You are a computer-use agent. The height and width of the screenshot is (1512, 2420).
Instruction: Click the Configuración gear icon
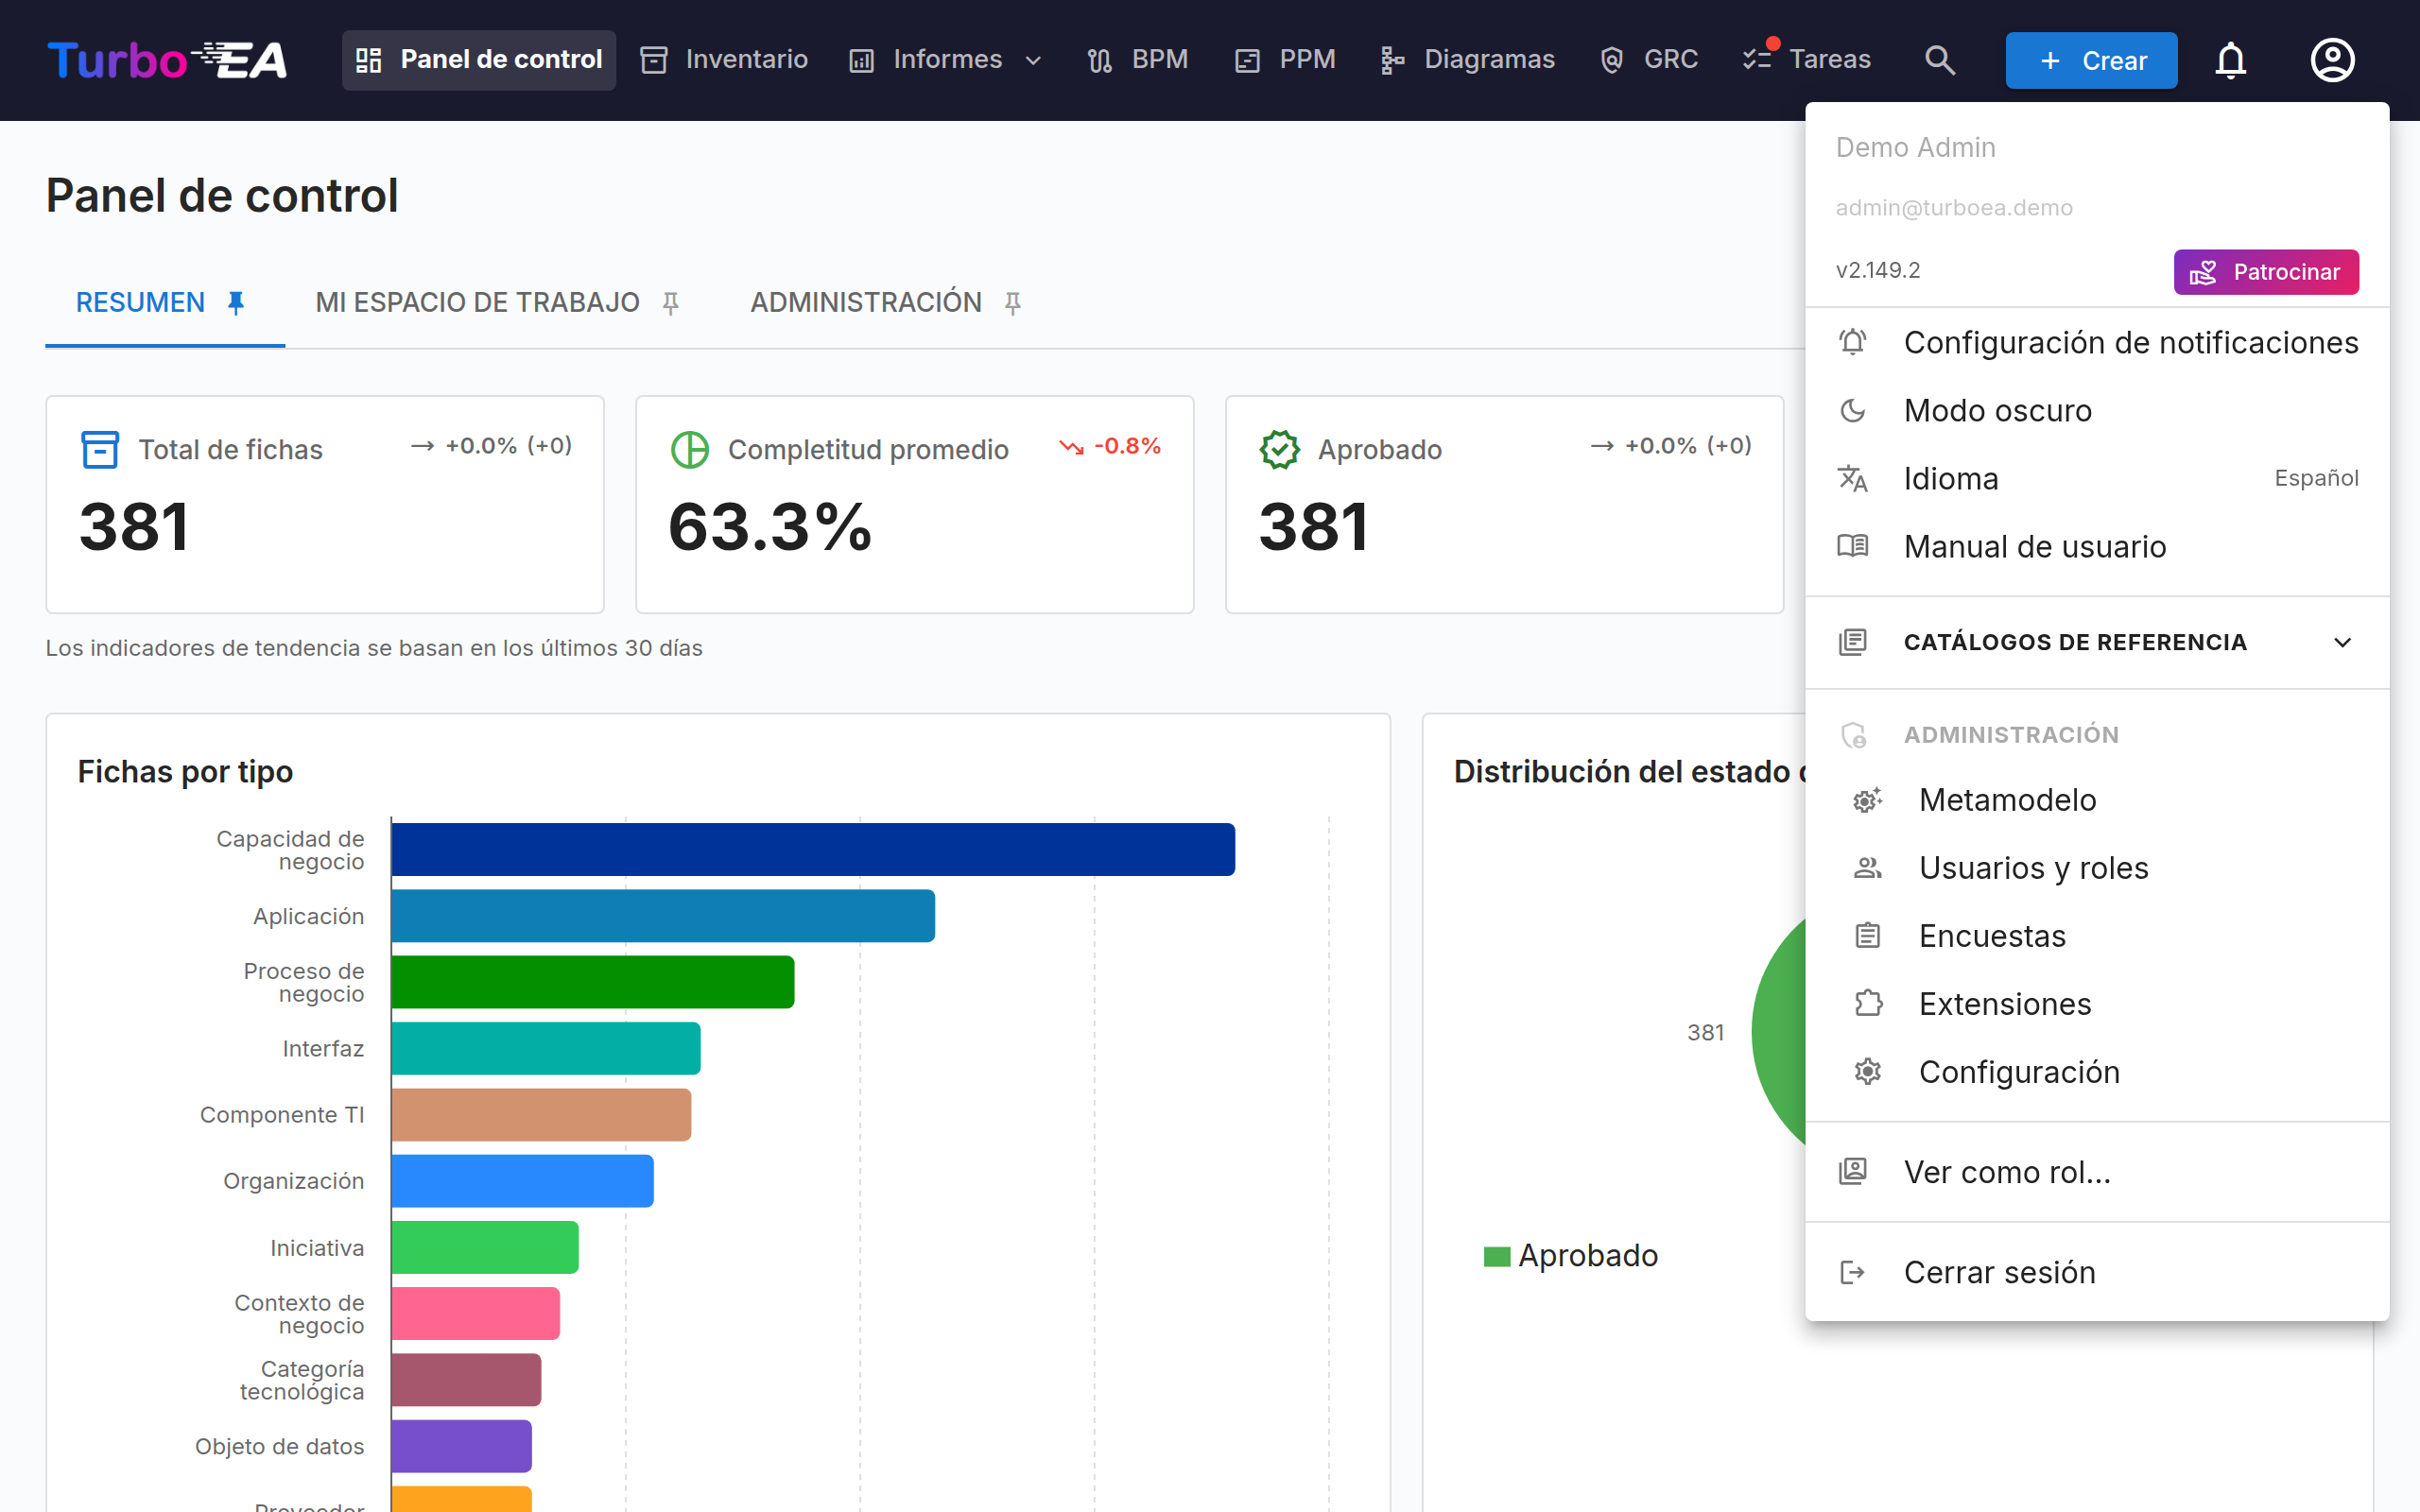[x=1868, y=1072]
